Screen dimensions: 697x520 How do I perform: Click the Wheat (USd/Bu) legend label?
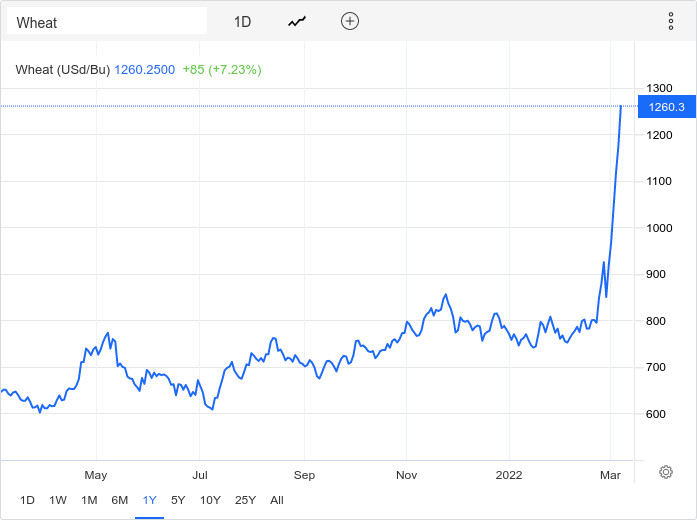click(x=63, y=70)
